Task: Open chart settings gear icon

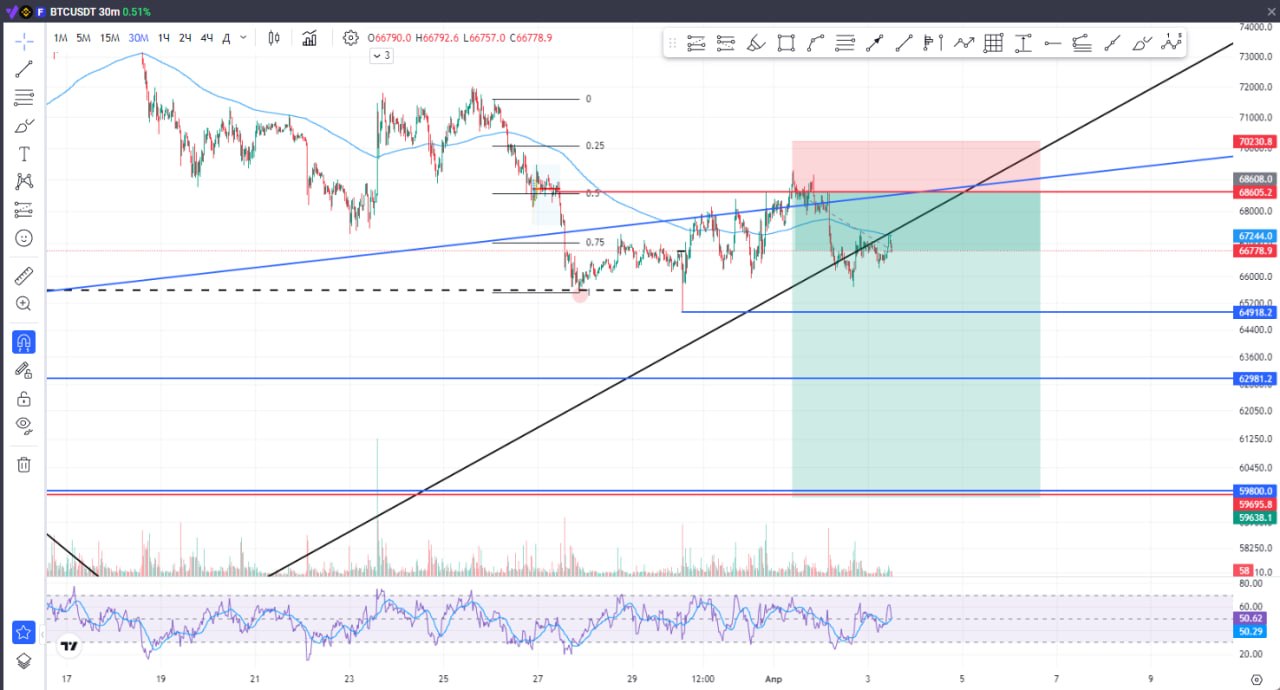Action: point(350,38)
